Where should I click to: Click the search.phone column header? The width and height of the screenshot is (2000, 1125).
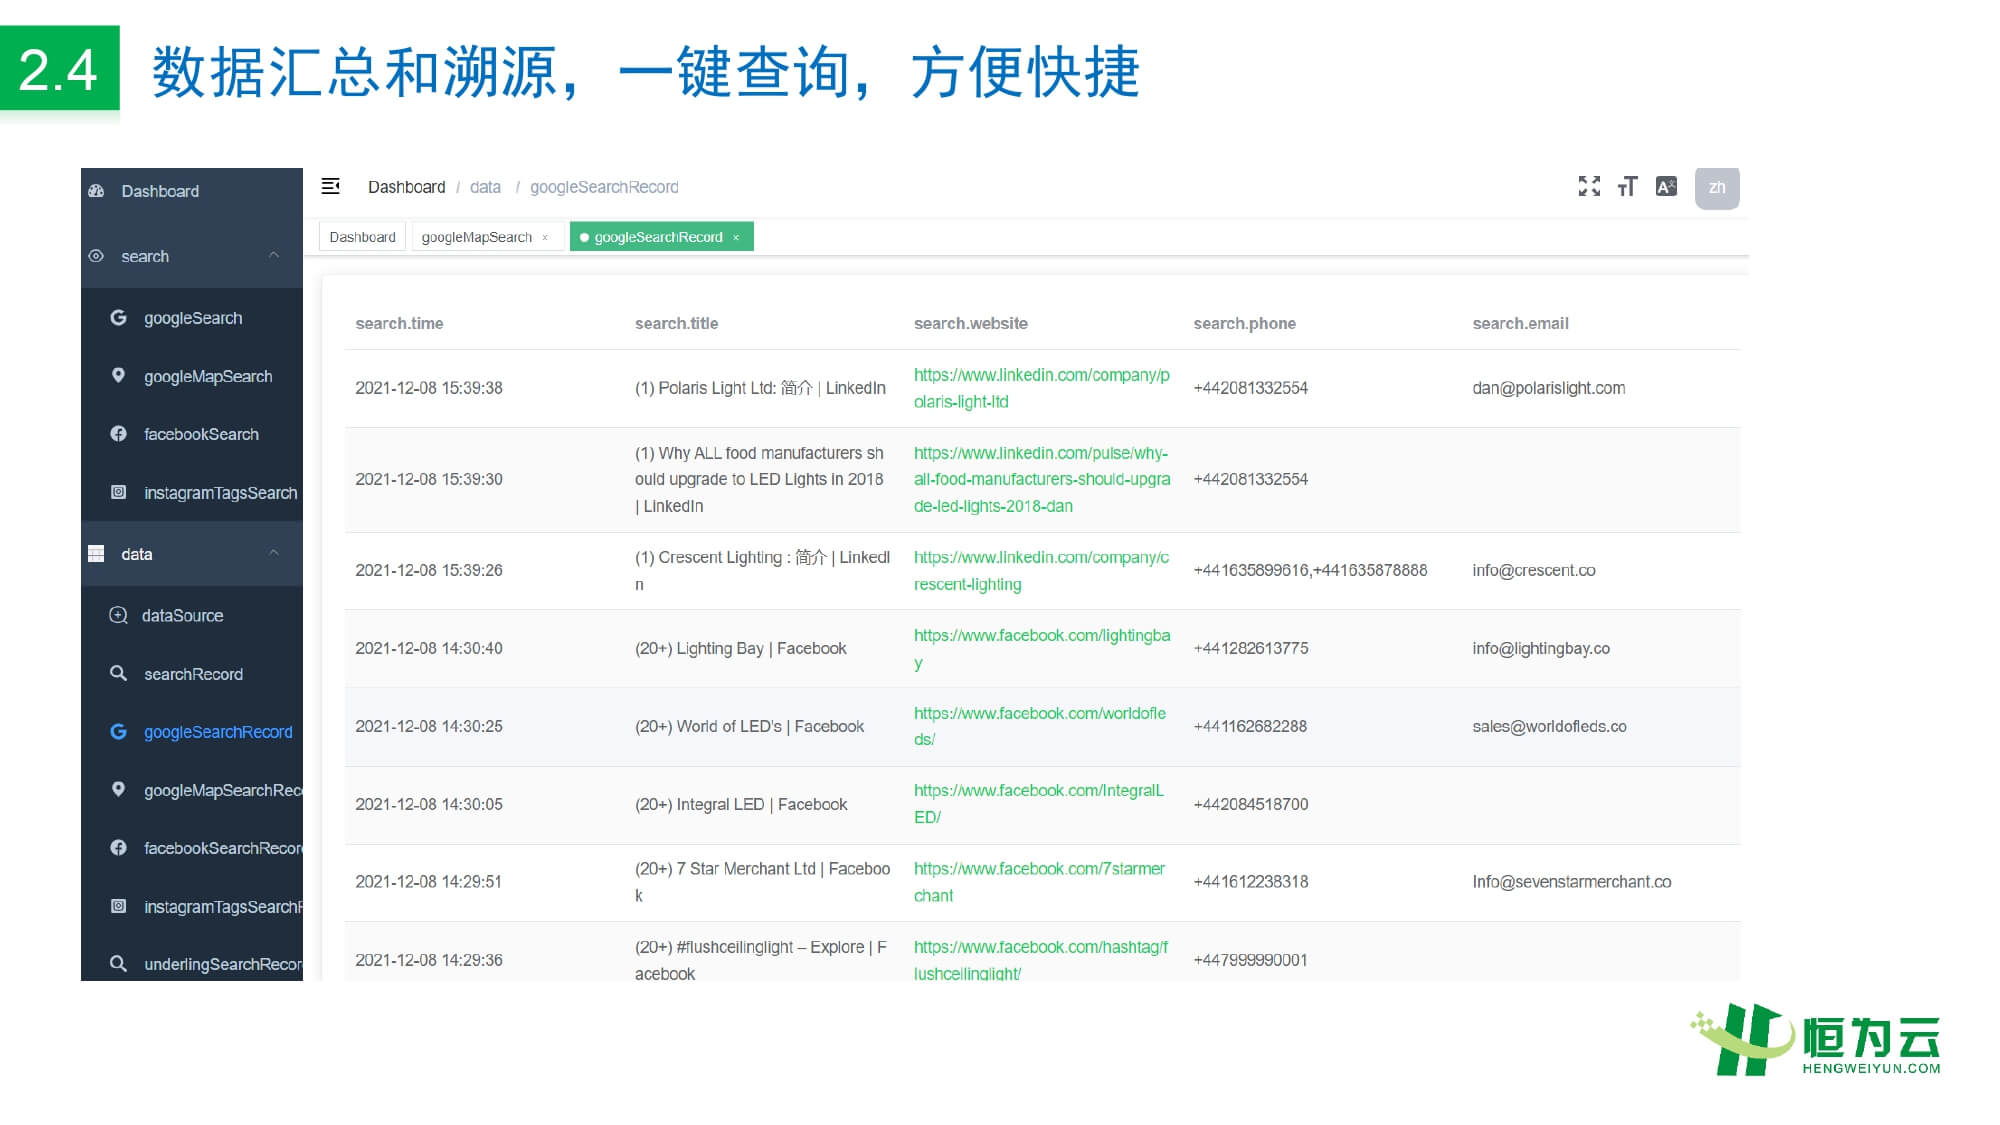click(x=1244, y=323)
